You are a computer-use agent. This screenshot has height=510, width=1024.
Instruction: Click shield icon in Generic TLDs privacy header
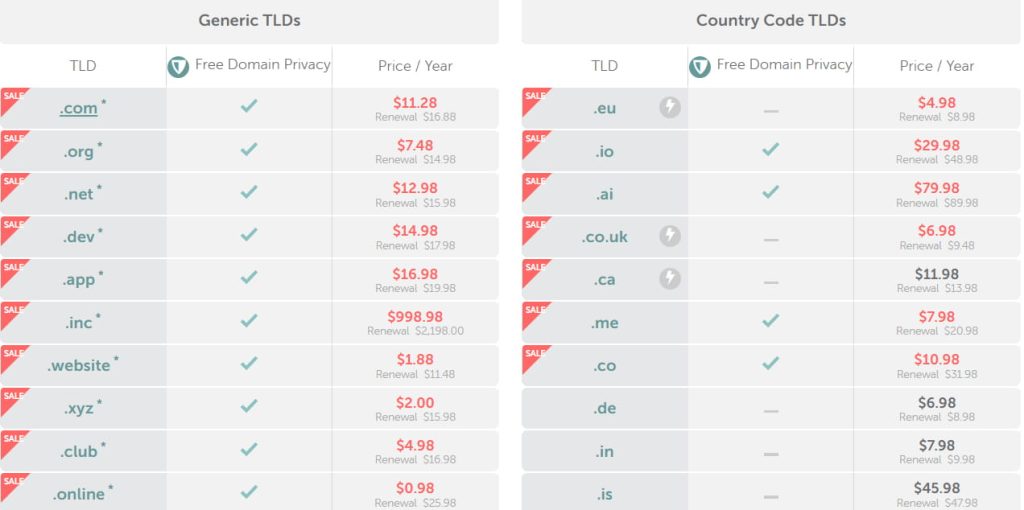click(x=178, y=67)
